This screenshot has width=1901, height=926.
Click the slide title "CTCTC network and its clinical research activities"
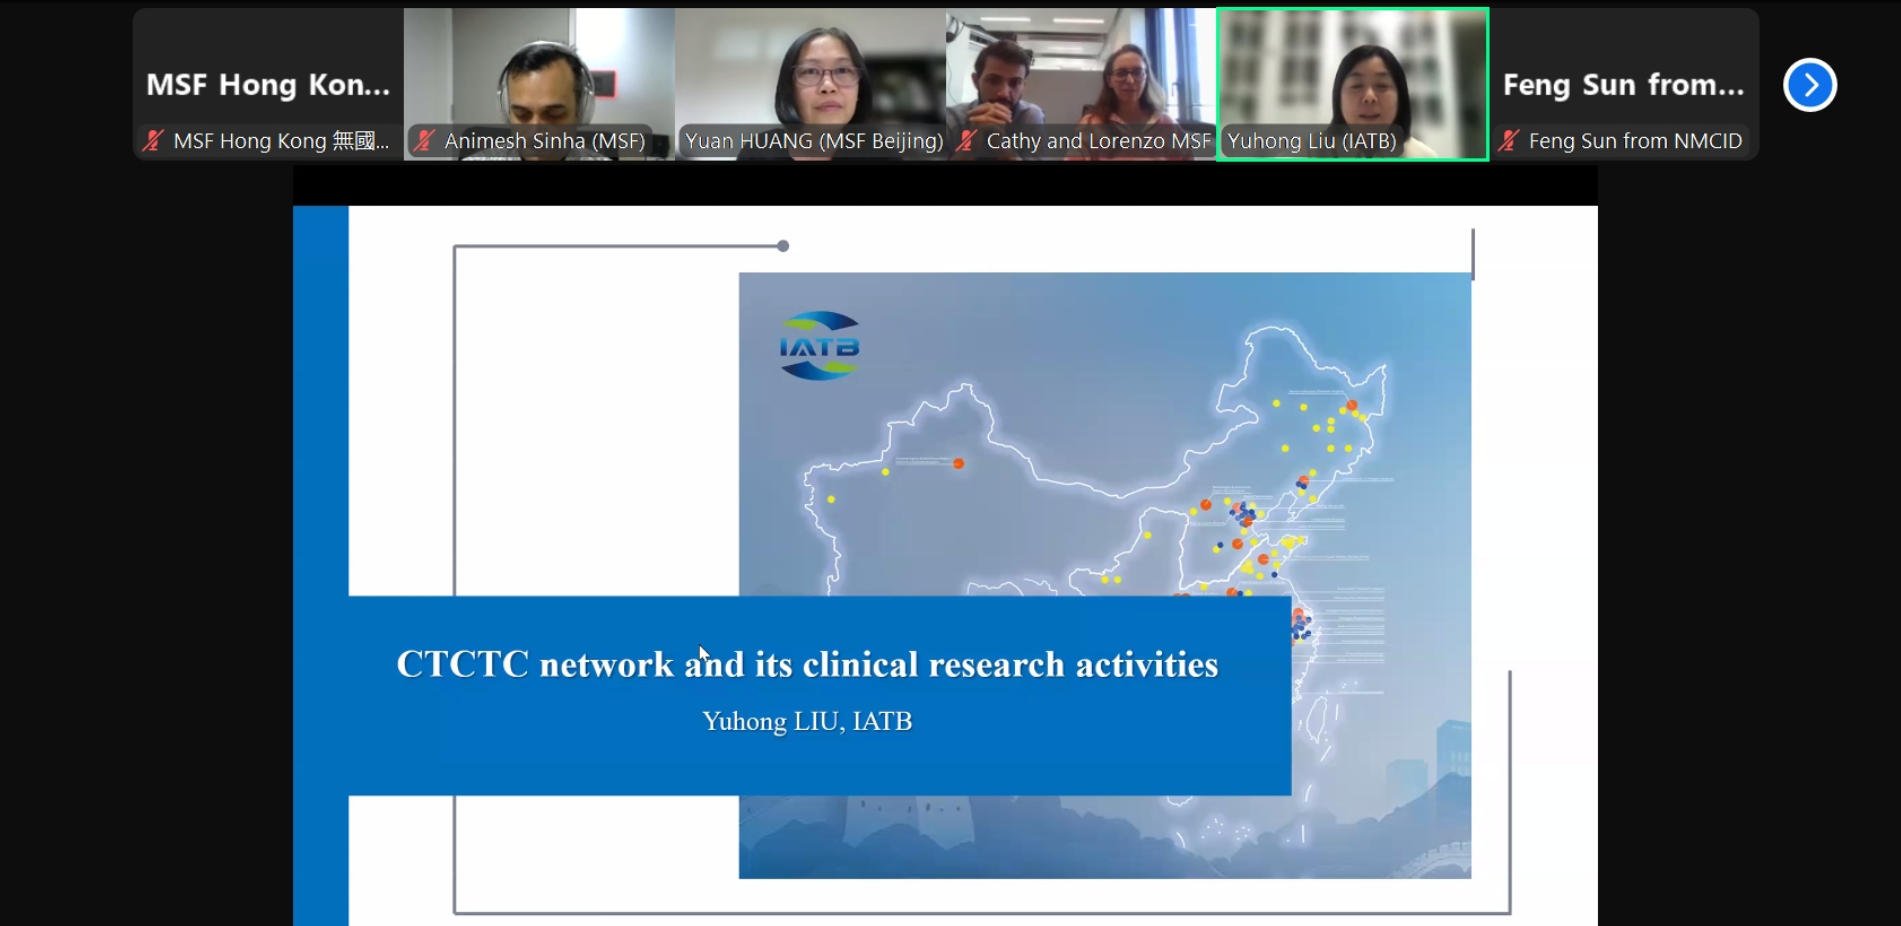tap(808, 664)
